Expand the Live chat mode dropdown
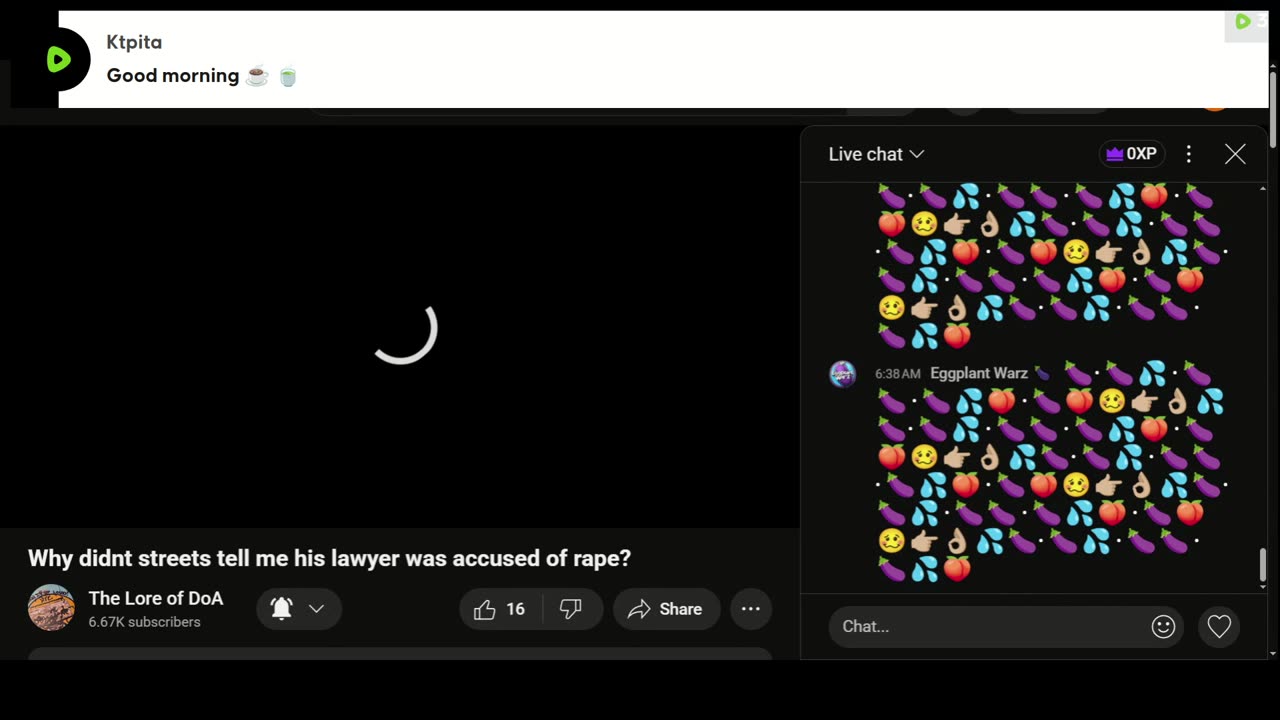This screenshot has width=1280, height=720. [876, 154]
